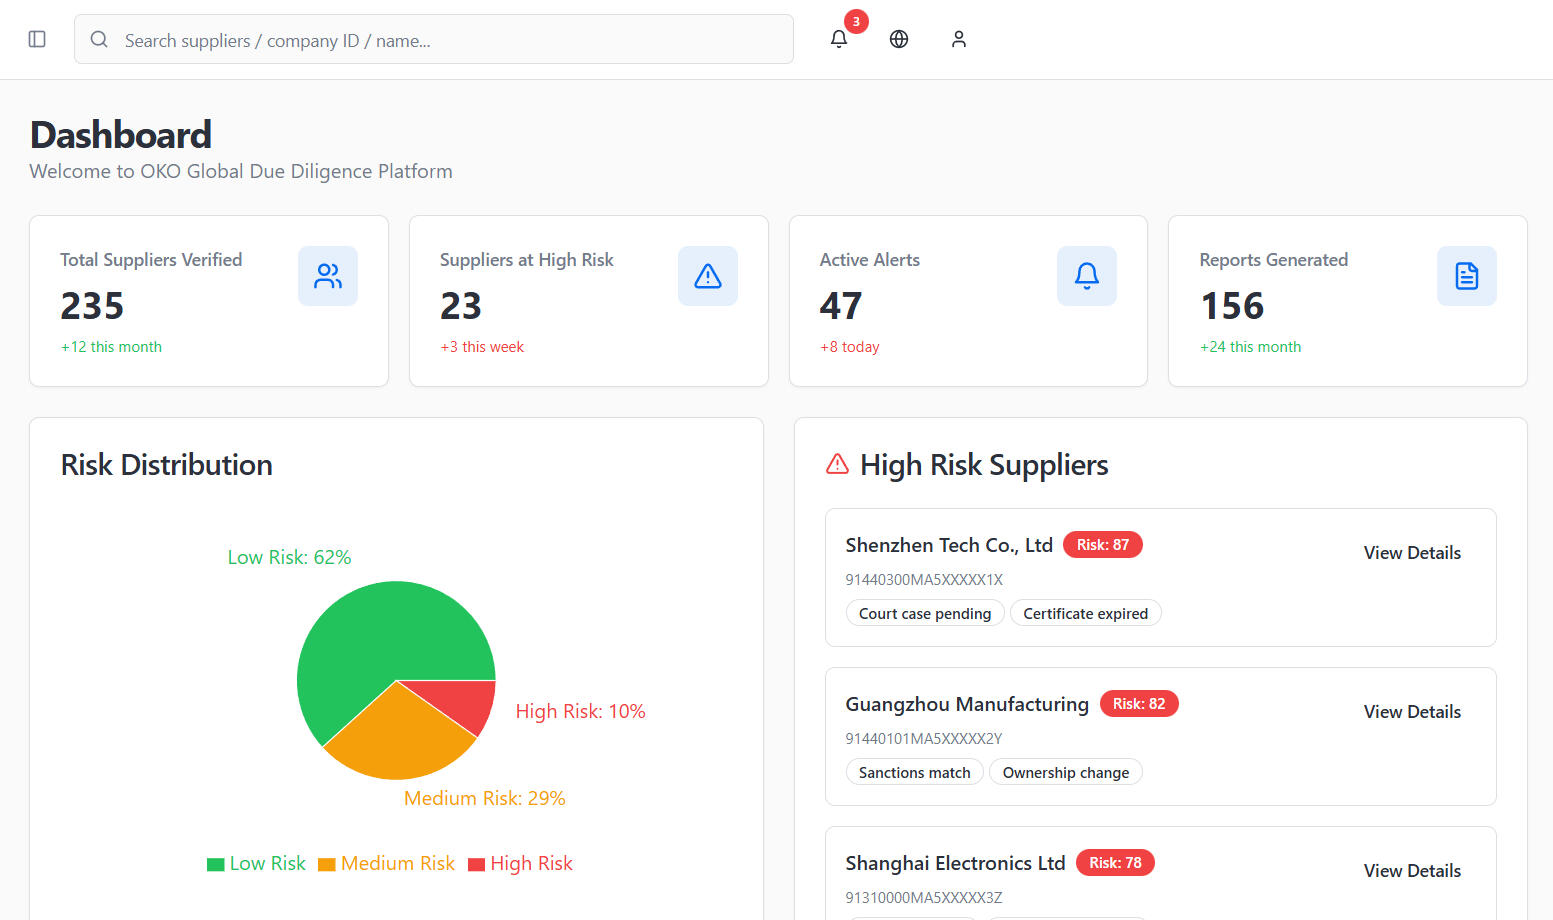Click the Suppliers at High Risk warning icon
The width and height of the screenshot is (1553, 920).
coord(708,276)
